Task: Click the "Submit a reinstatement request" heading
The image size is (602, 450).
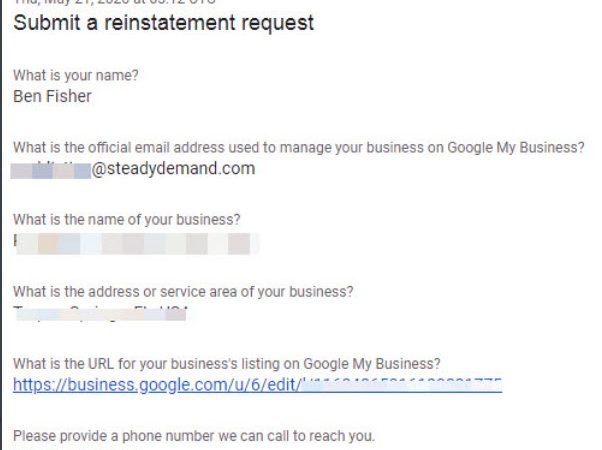Action: (x=163, y=23)
